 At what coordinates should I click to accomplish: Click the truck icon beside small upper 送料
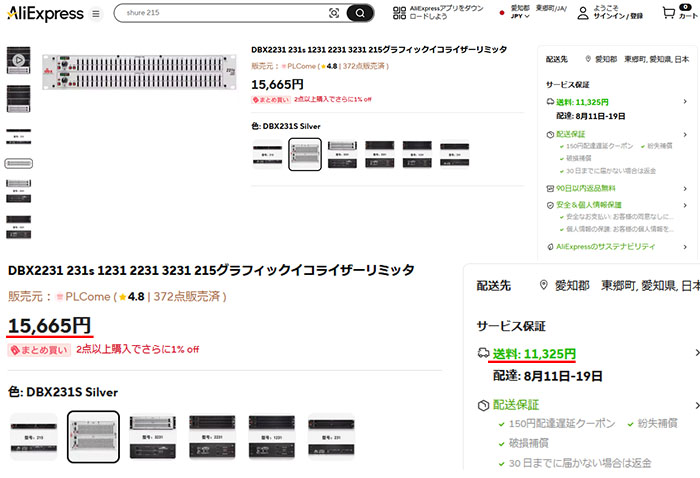pos(550,102)
